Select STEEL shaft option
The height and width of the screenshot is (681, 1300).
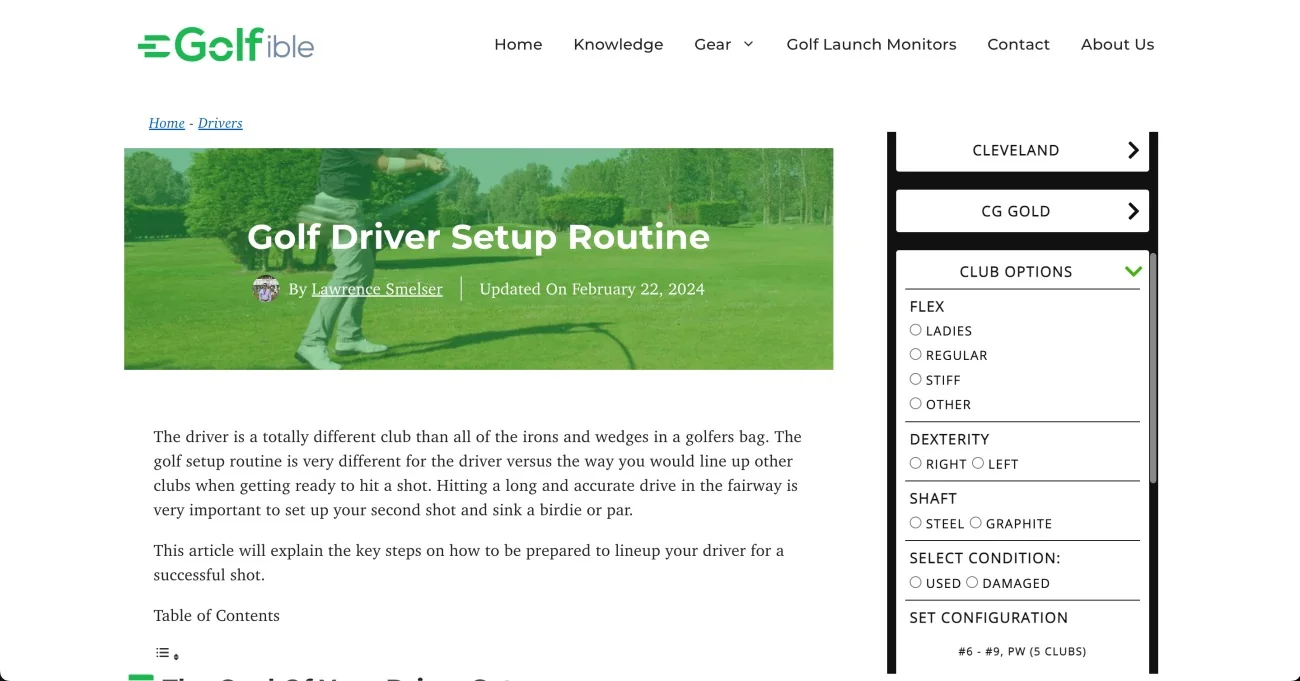pos(915,522)
